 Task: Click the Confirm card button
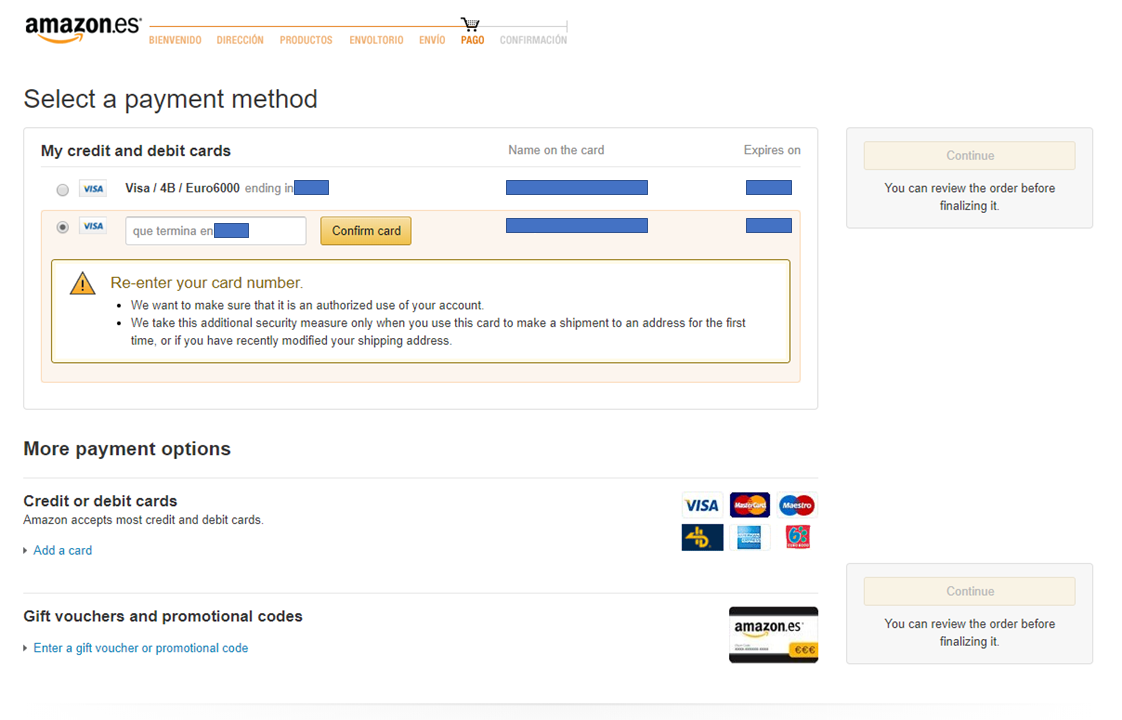(x=366, y=230)
